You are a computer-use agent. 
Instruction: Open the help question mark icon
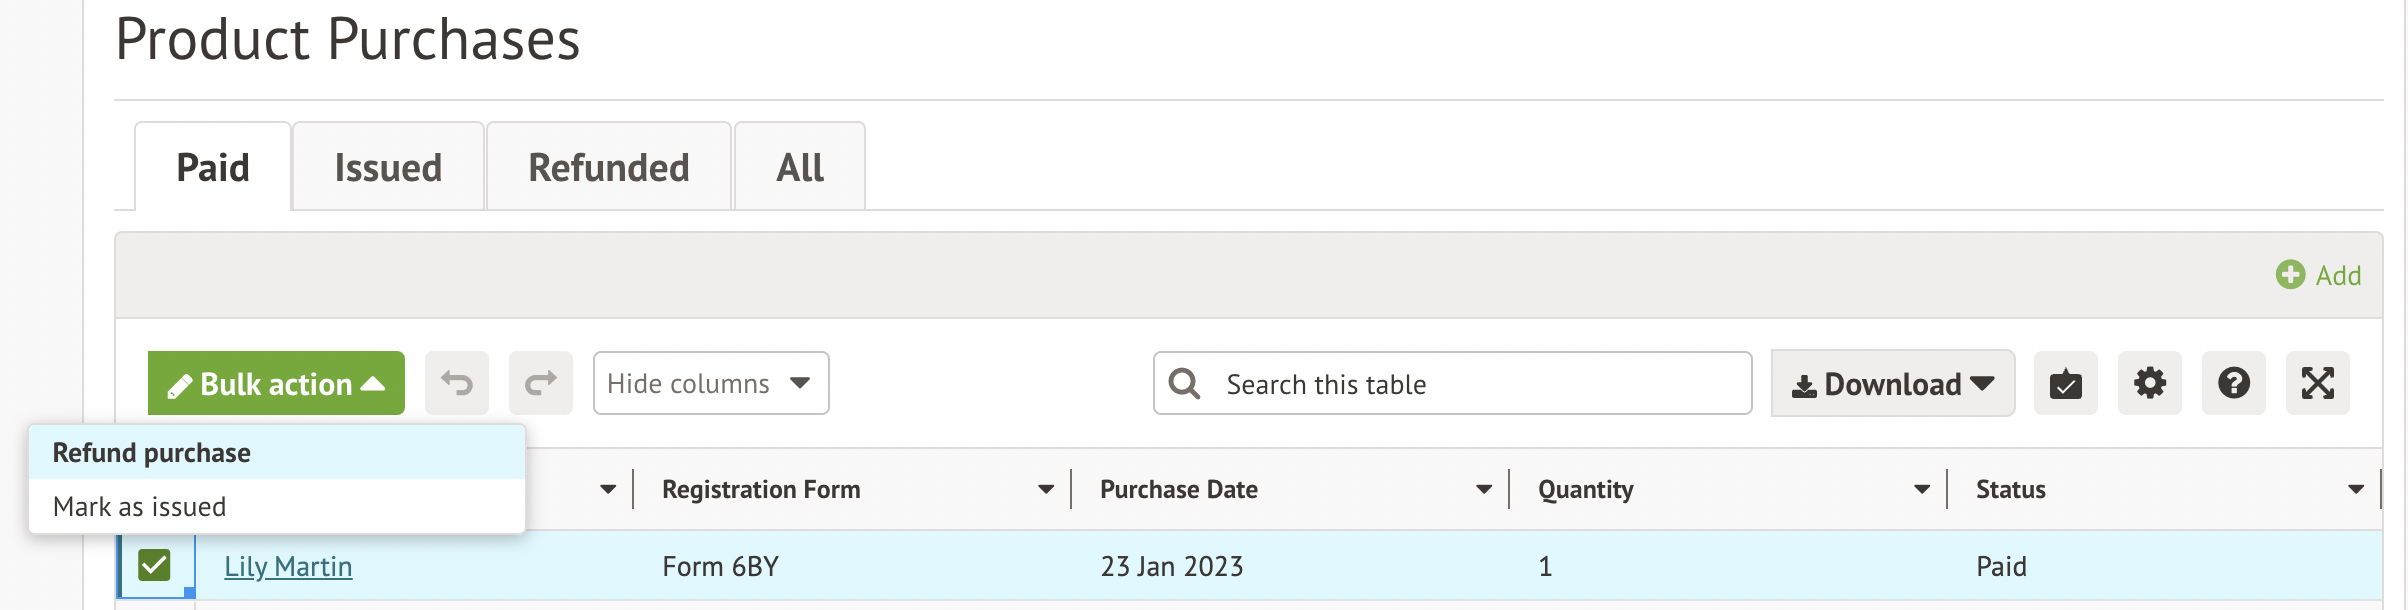(x=2233, y=383)
